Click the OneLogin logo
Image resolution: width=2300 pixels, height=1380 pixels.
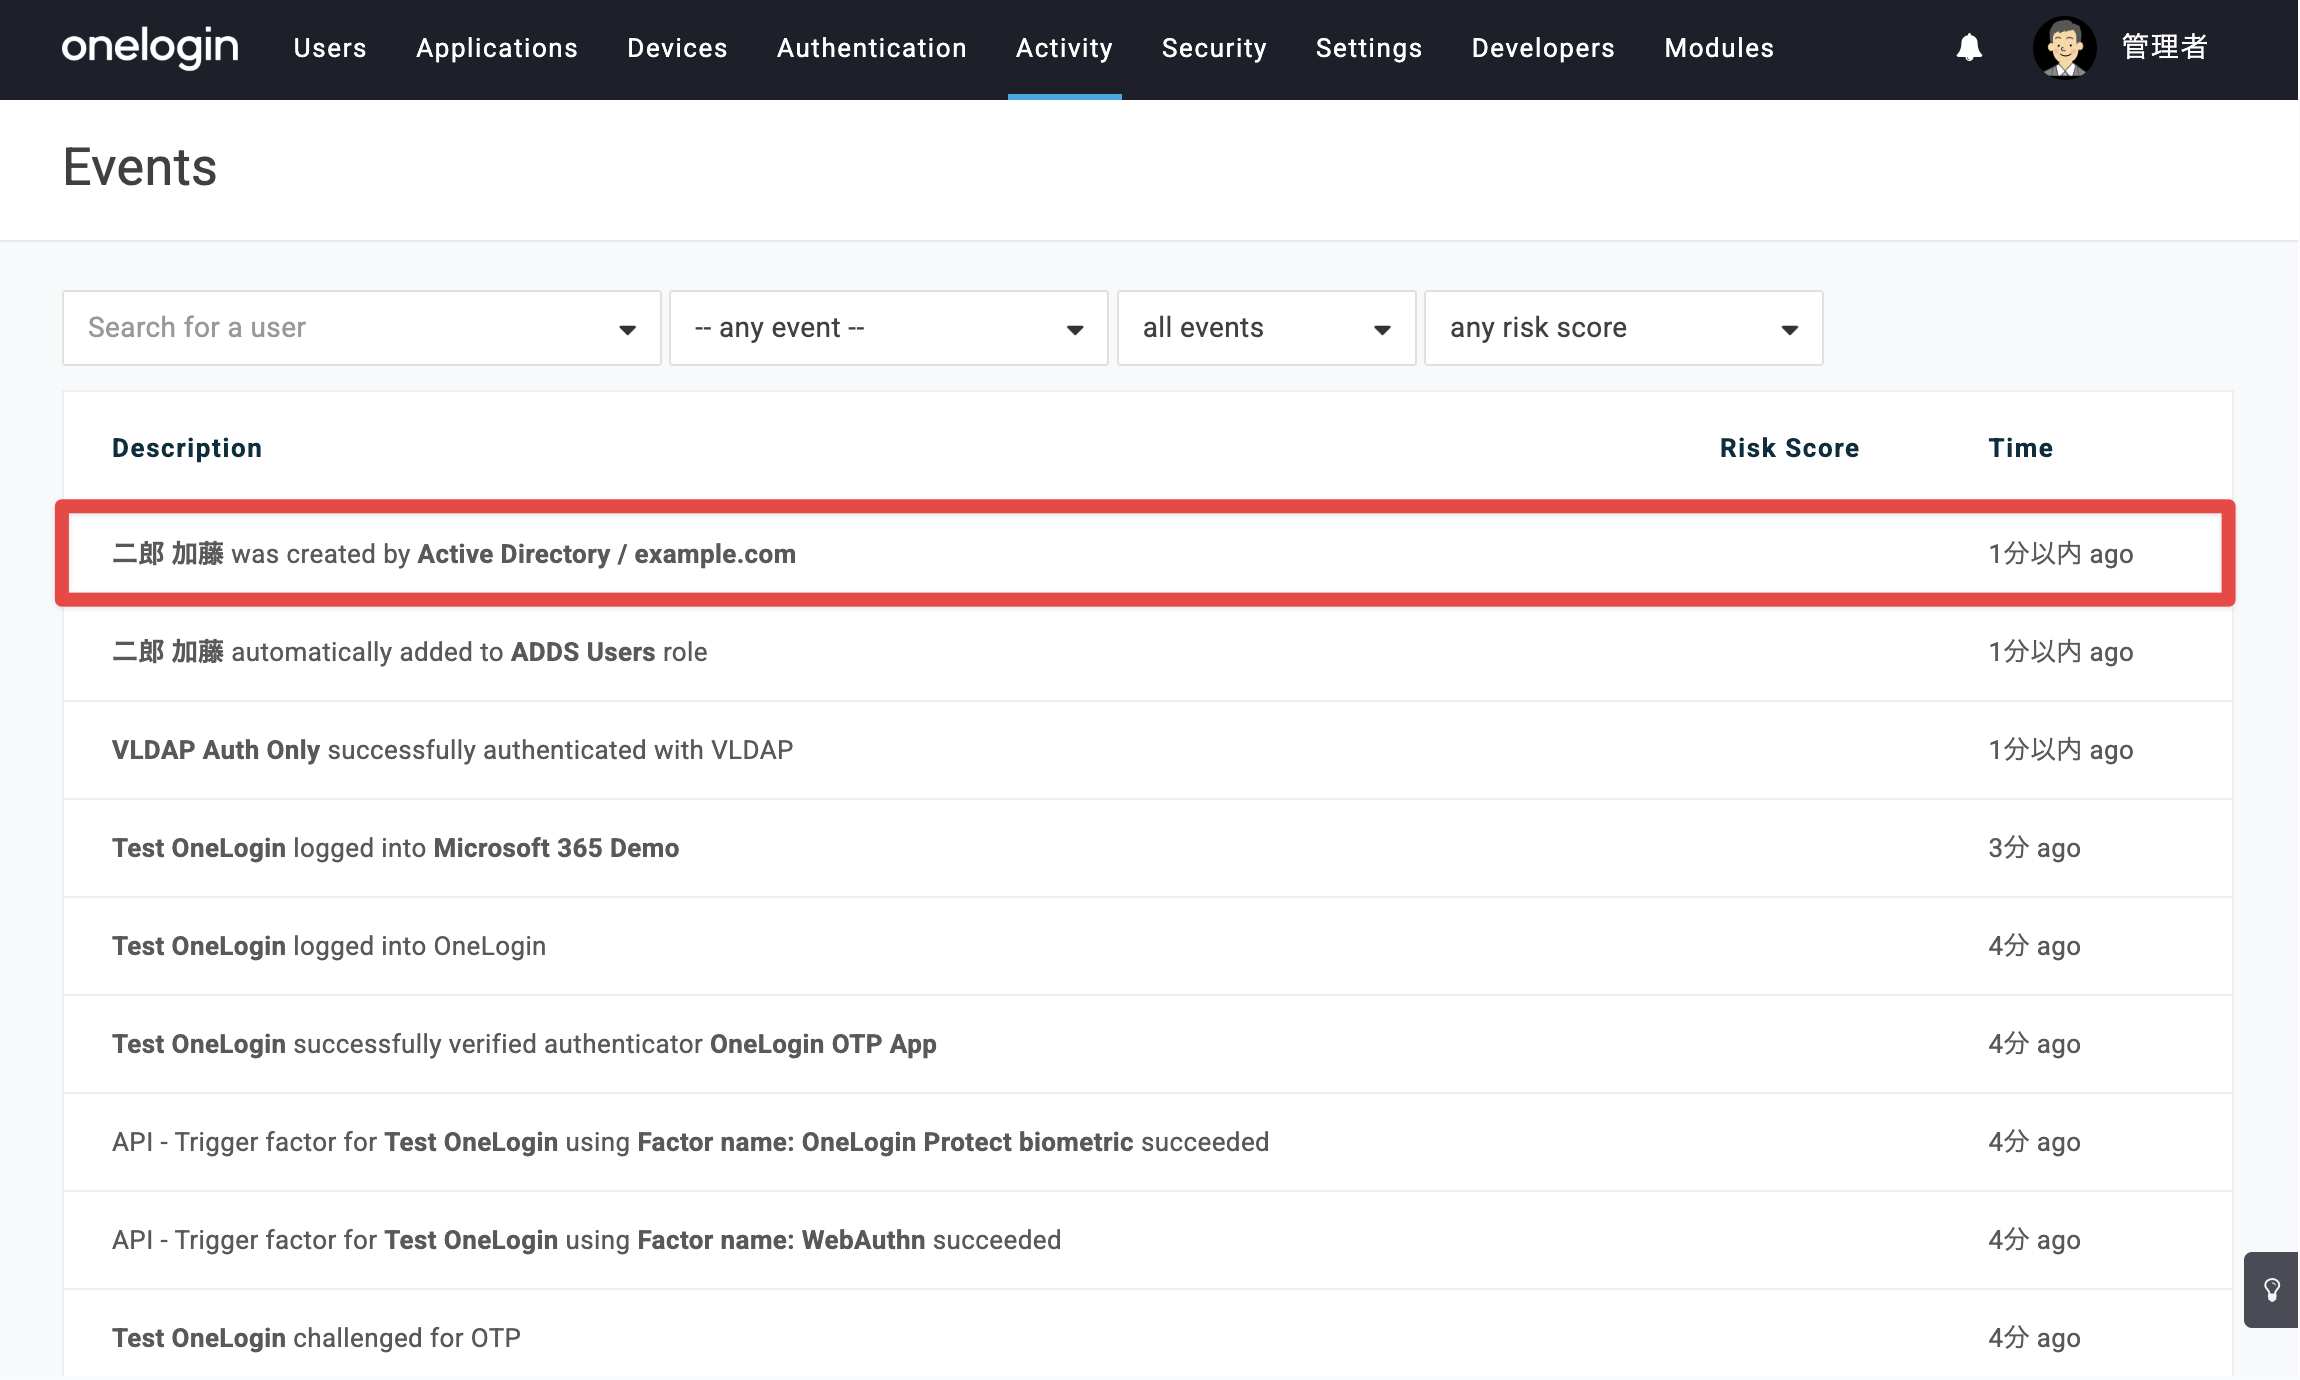(150, 47)
